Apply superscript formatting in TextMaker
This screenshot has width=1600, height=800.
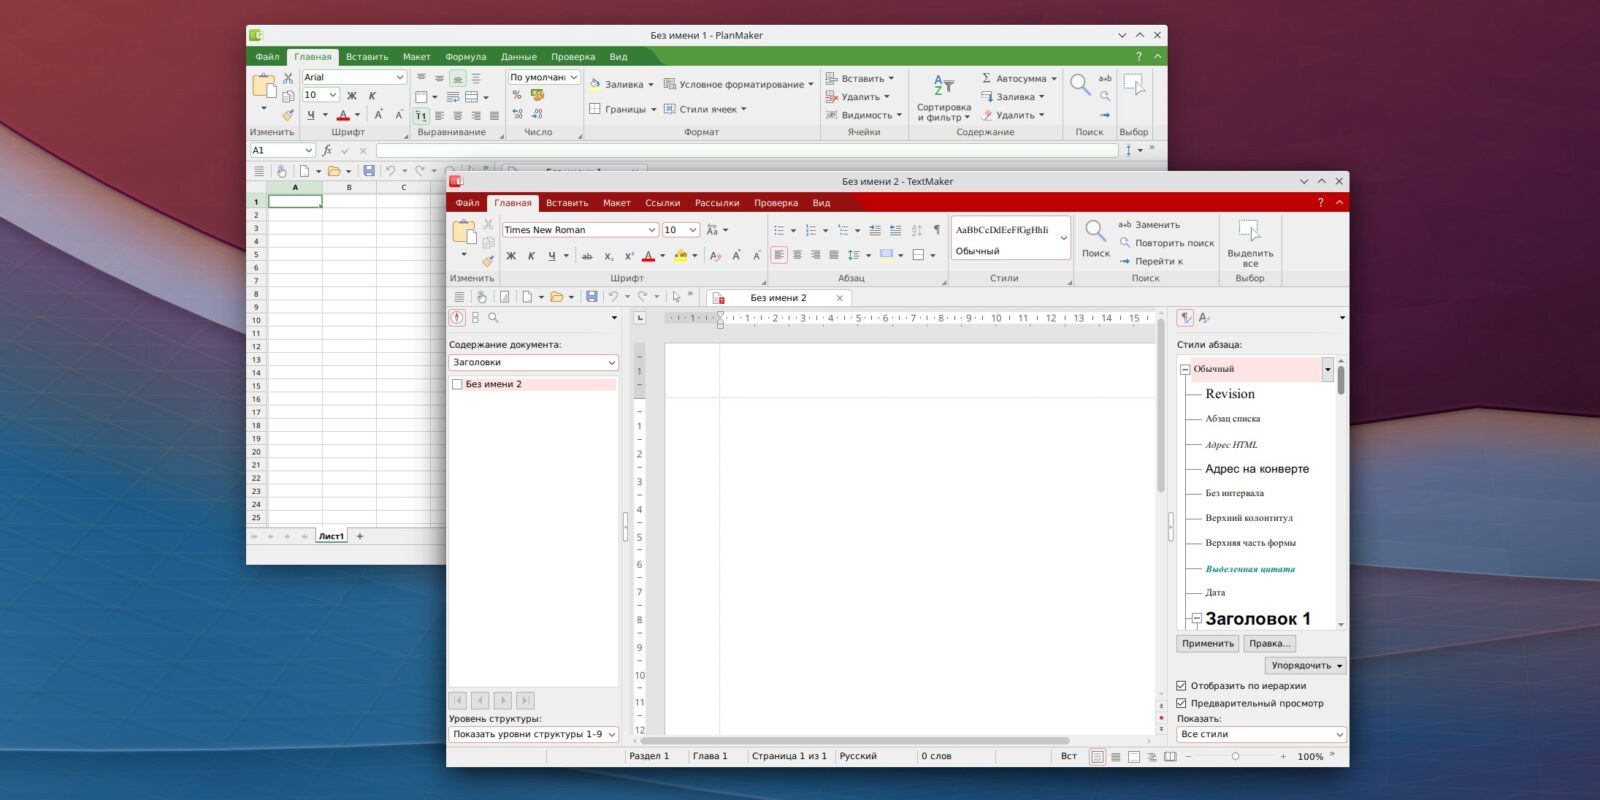628,256
